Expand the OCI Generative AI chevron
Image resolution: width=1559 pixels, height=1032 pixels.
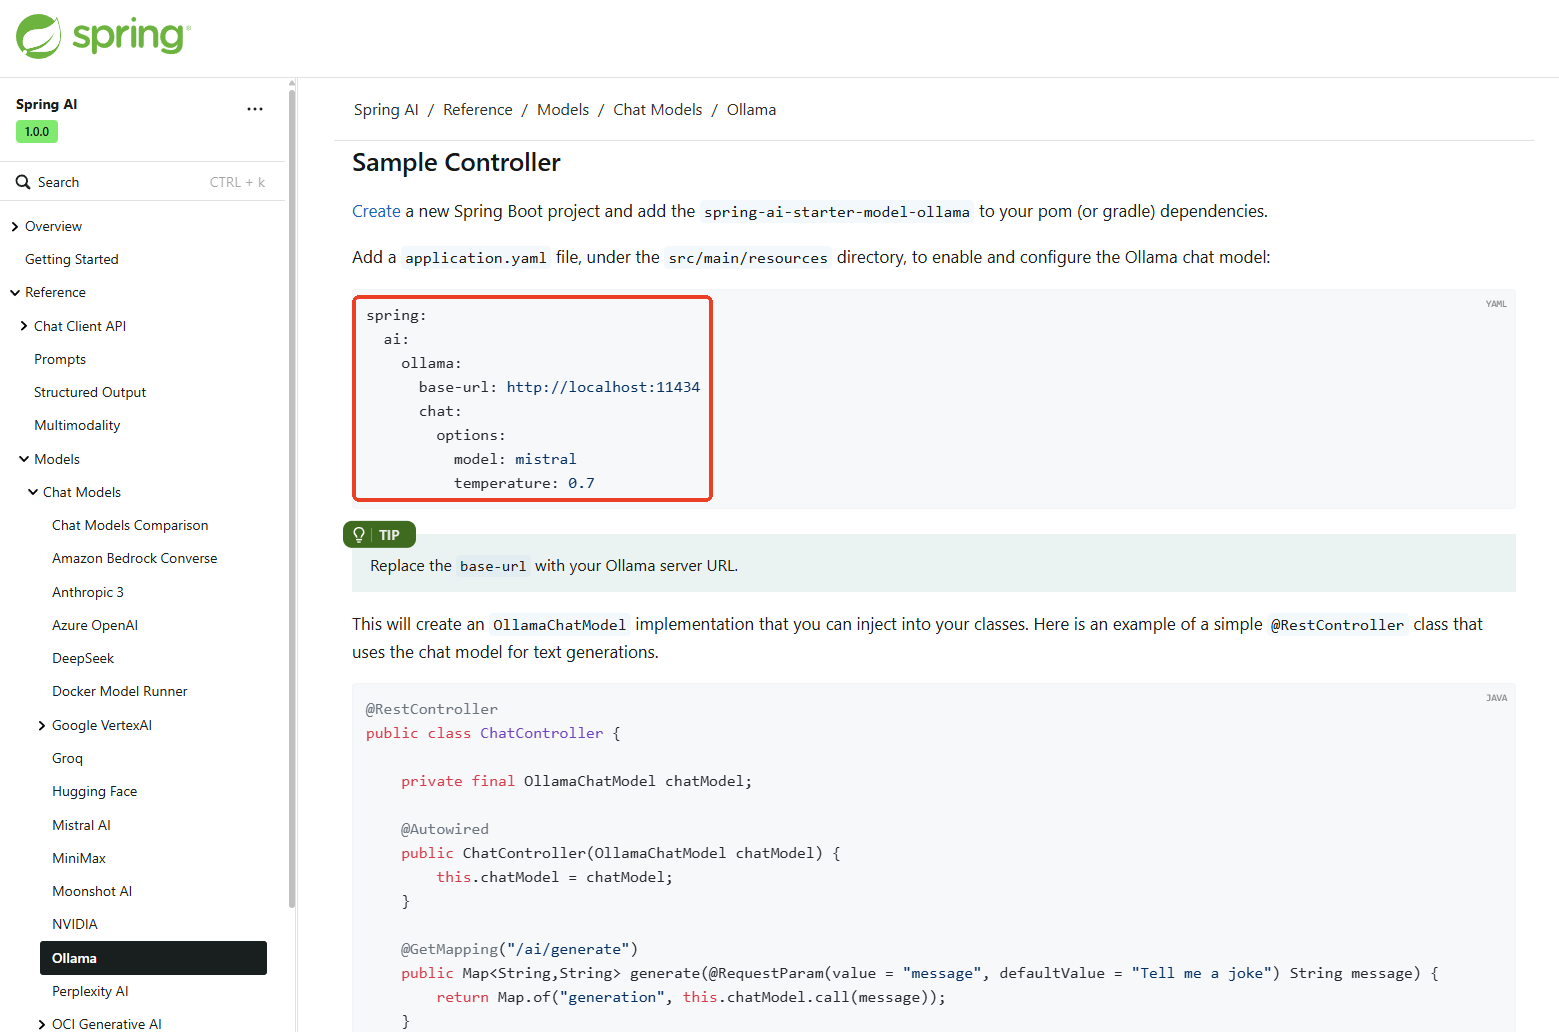42,1024
